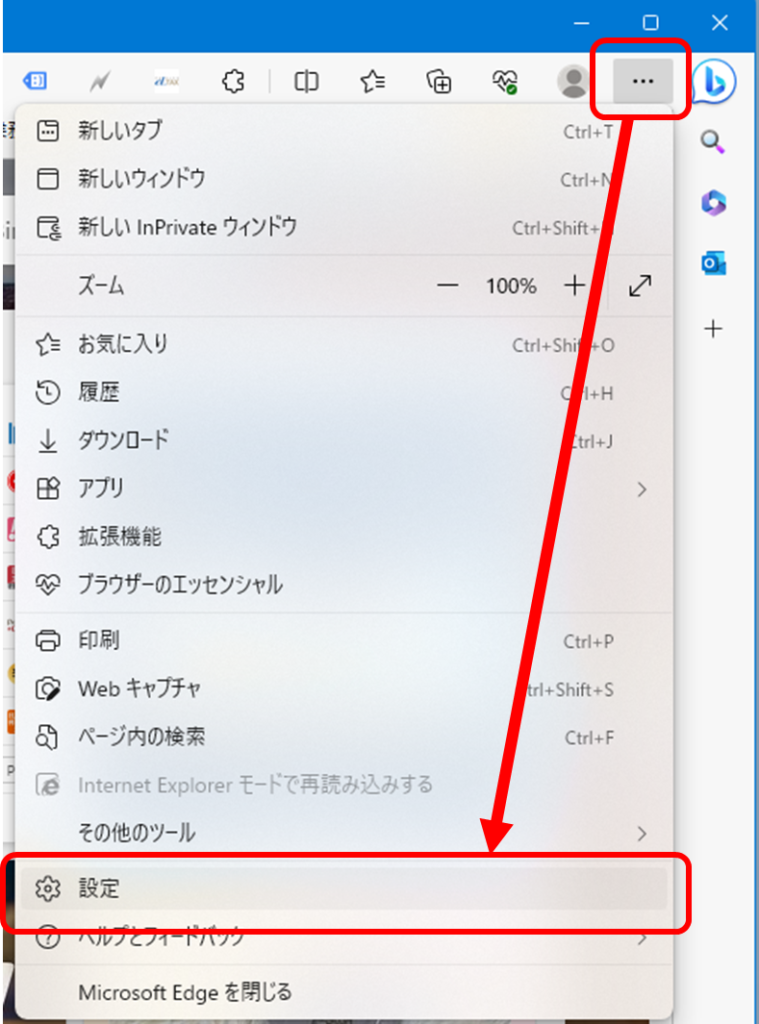Image resolution: width=759 pixels, height=1024 pixels.
Task: Click the sidebar plus add icon
Action: pyautogui.click(x=713, y=328)
